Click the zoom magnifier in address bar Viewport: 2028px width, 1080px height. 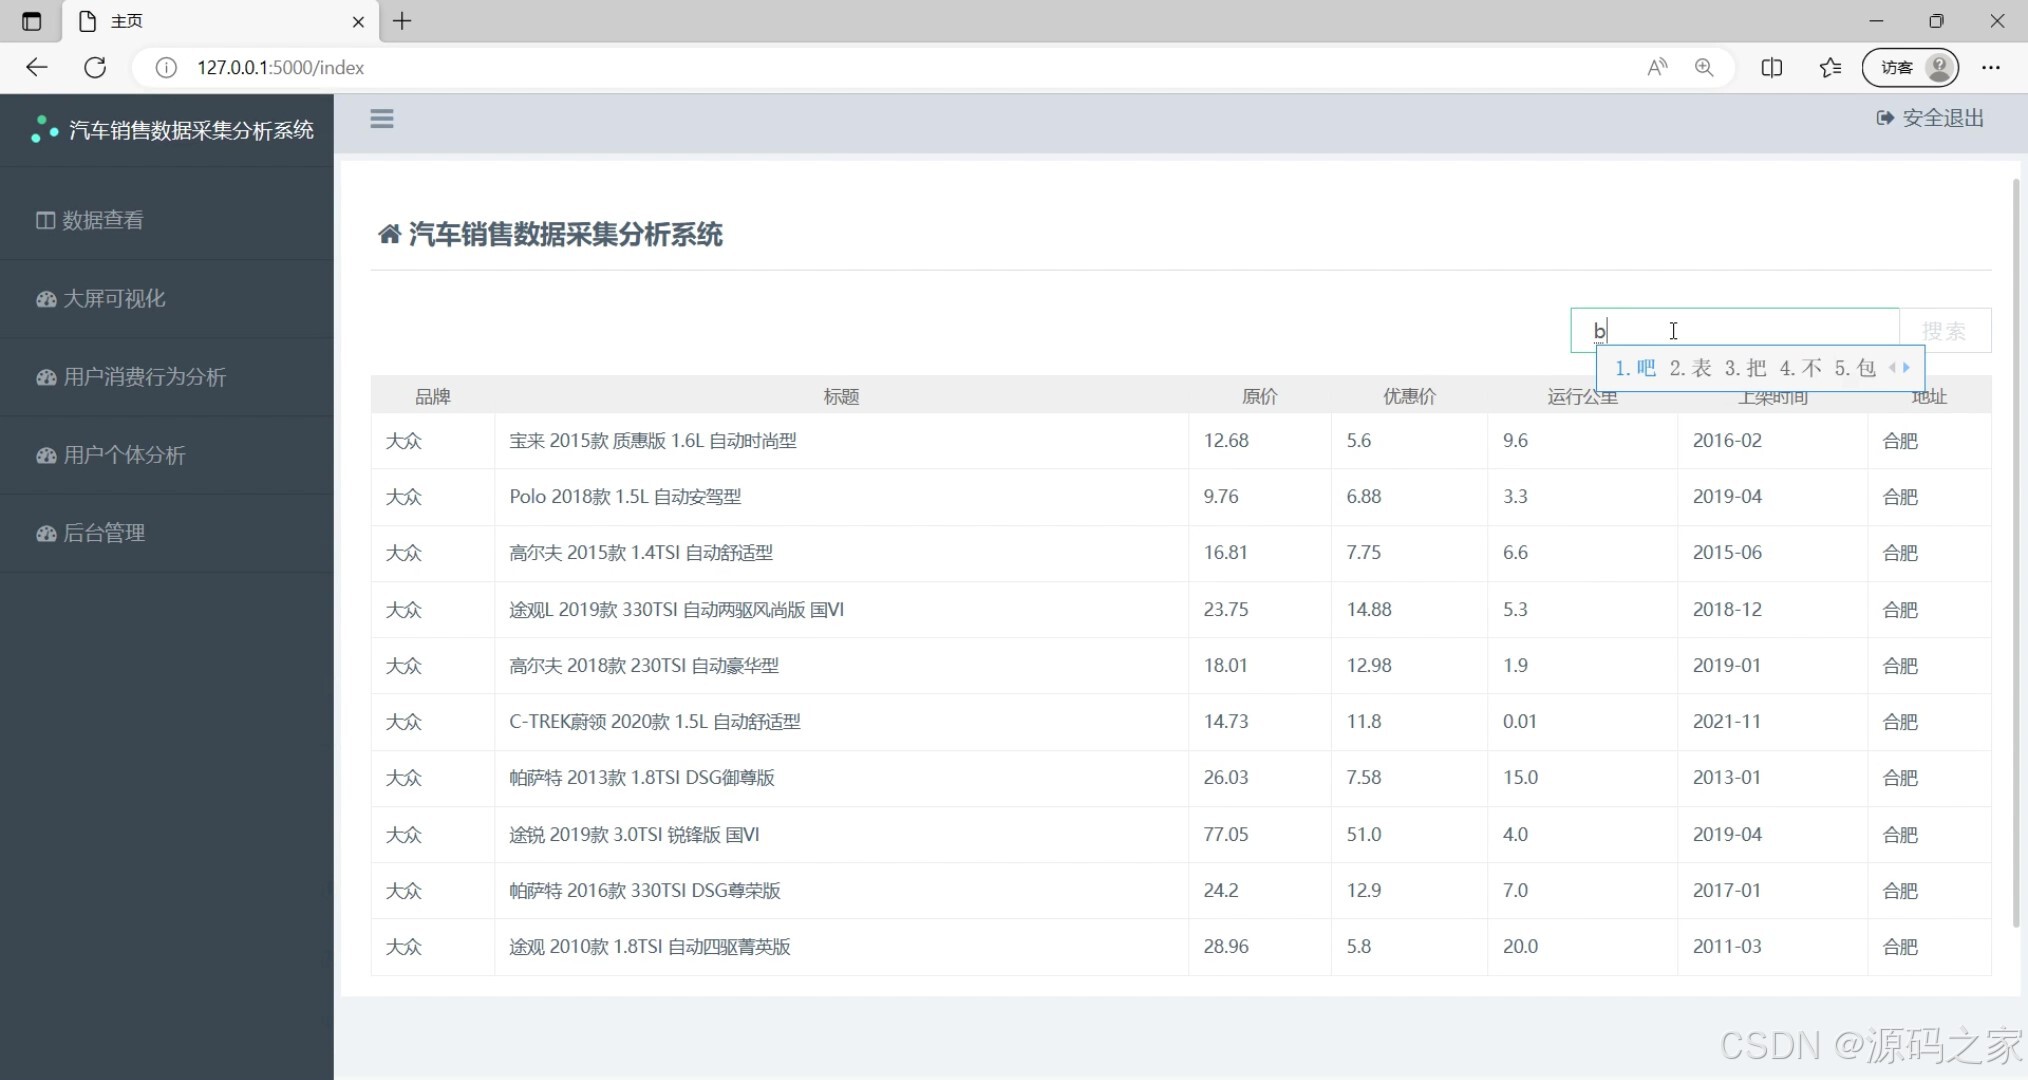pyautogui.click(x=1704, y=67)
